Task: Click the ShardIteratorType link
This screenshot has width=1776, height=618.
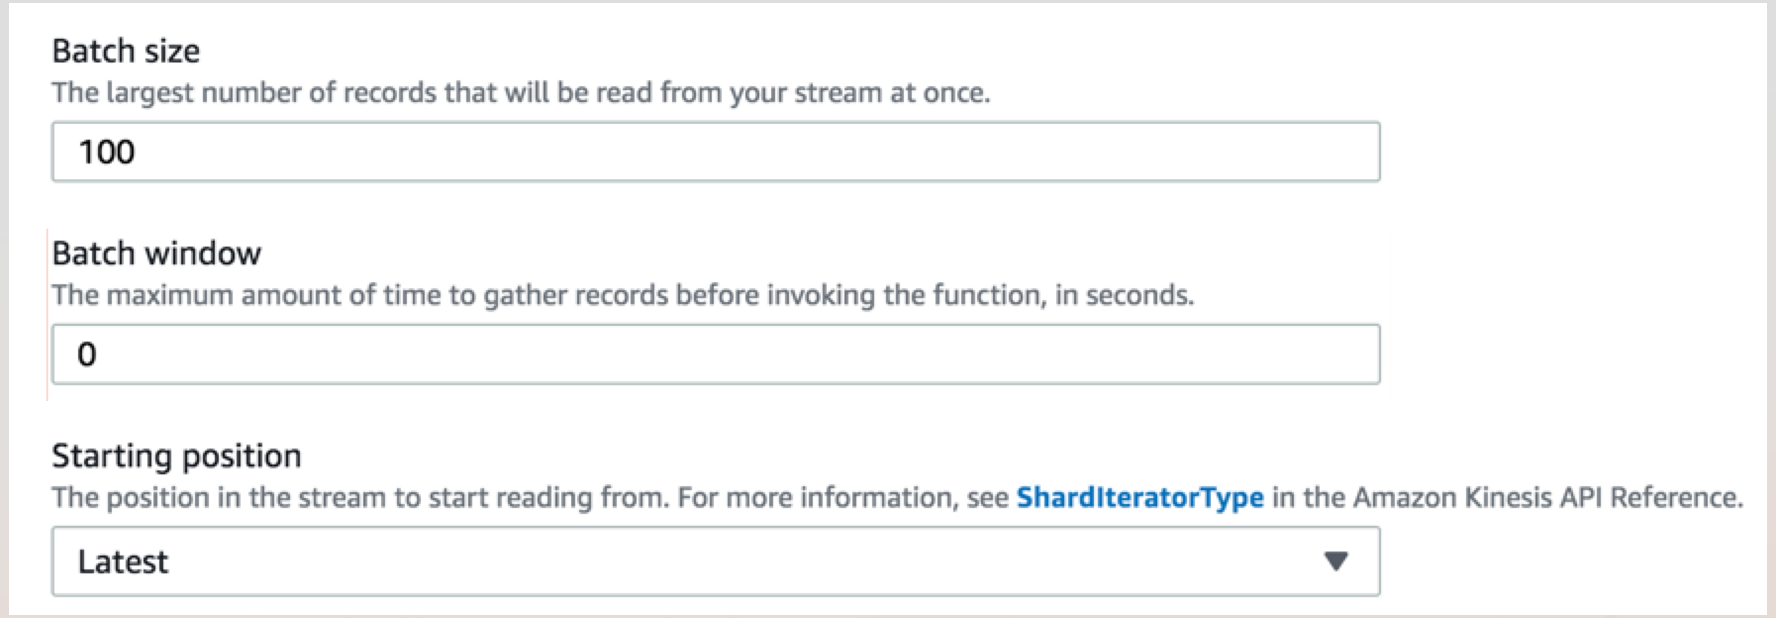Action: click(x=1141, y=492)
